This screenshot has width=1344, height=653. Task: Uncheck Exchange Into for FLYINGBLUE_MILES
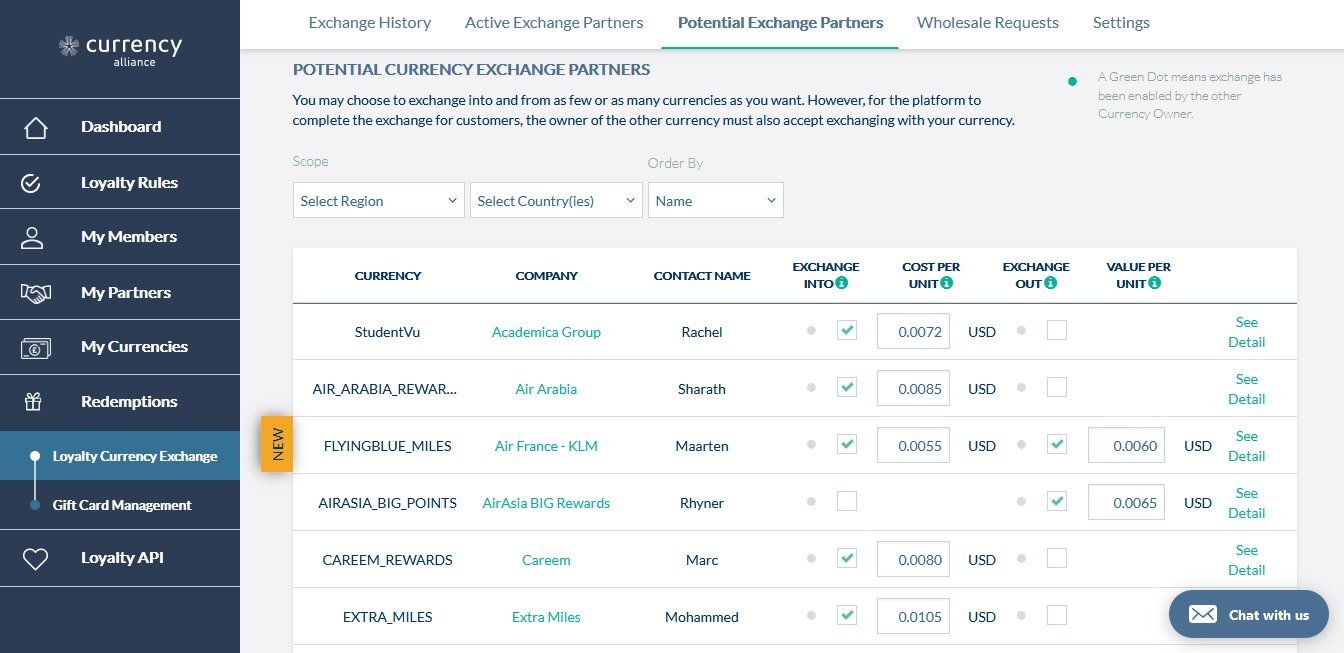pyautogui.click(x=847, y=444)
